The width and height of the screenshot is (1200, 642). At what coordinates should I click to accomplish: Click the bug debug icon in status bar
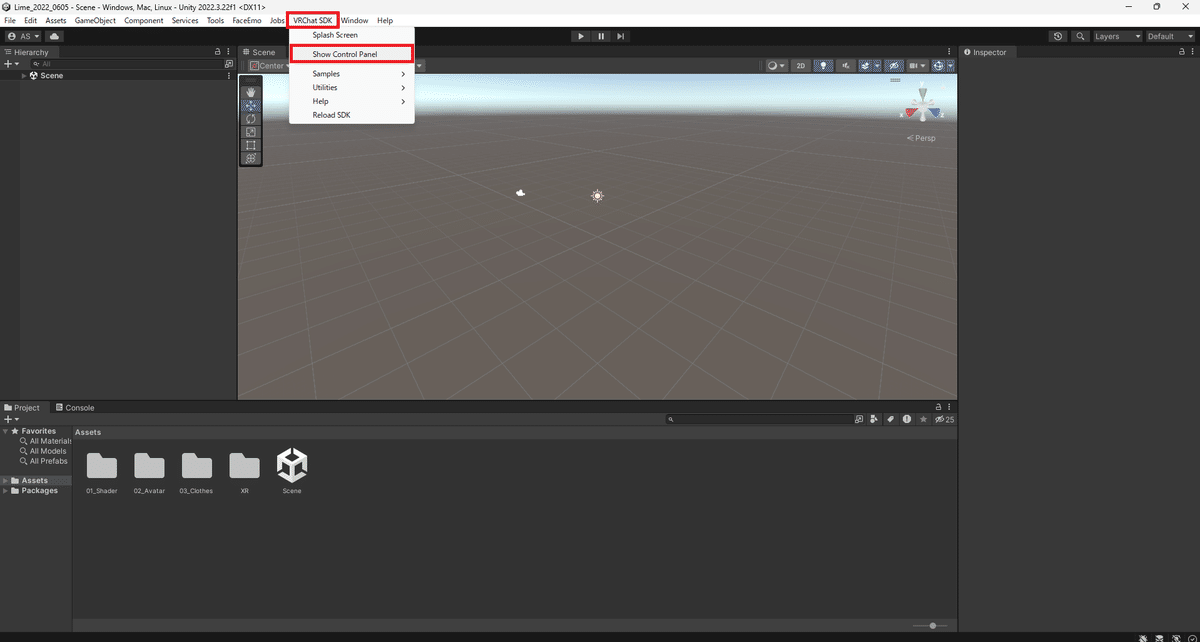pos(1143,636)
